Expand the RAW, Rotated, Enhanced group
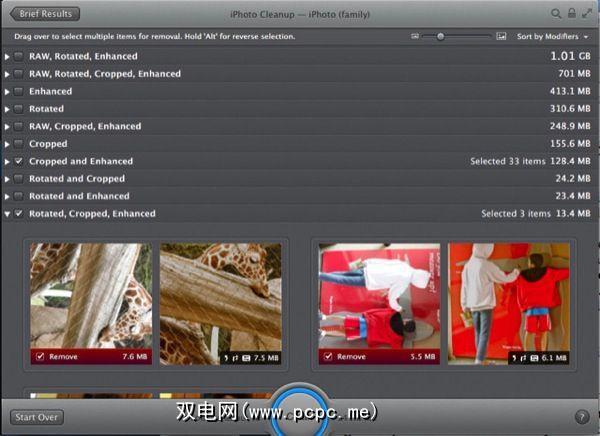This screenshot has height=436, width=600. pyautogui.click(x=8, y=56)
